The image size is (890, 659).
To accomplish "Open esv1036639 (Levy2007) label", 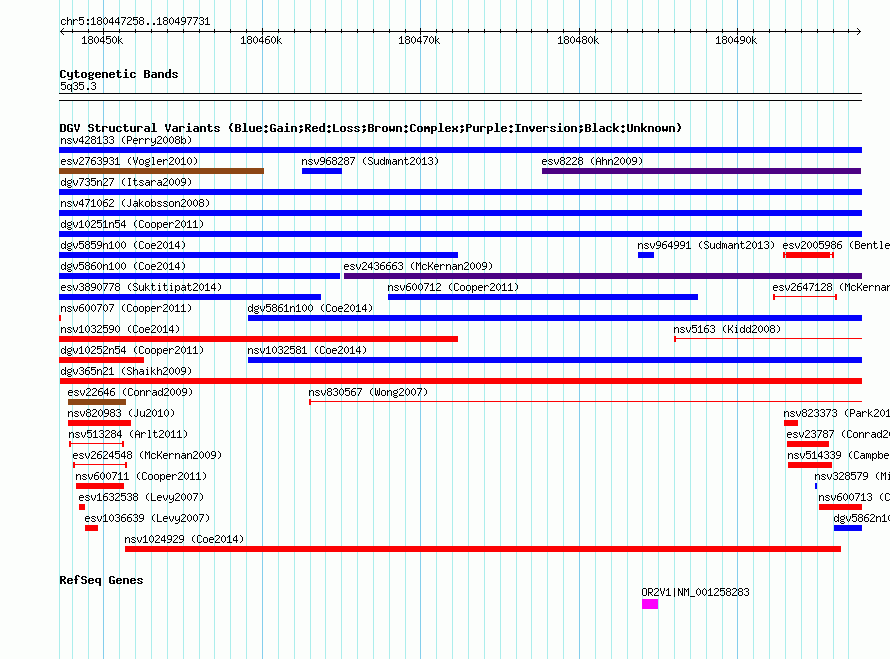I will click(x=147, y=518).
